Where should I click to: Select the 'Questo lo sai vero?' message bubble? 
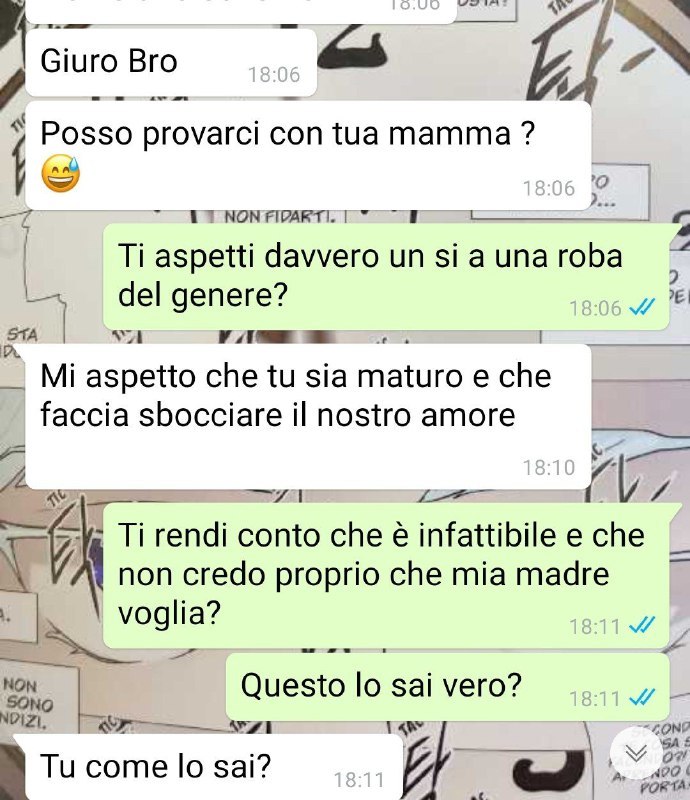point(448,687)
